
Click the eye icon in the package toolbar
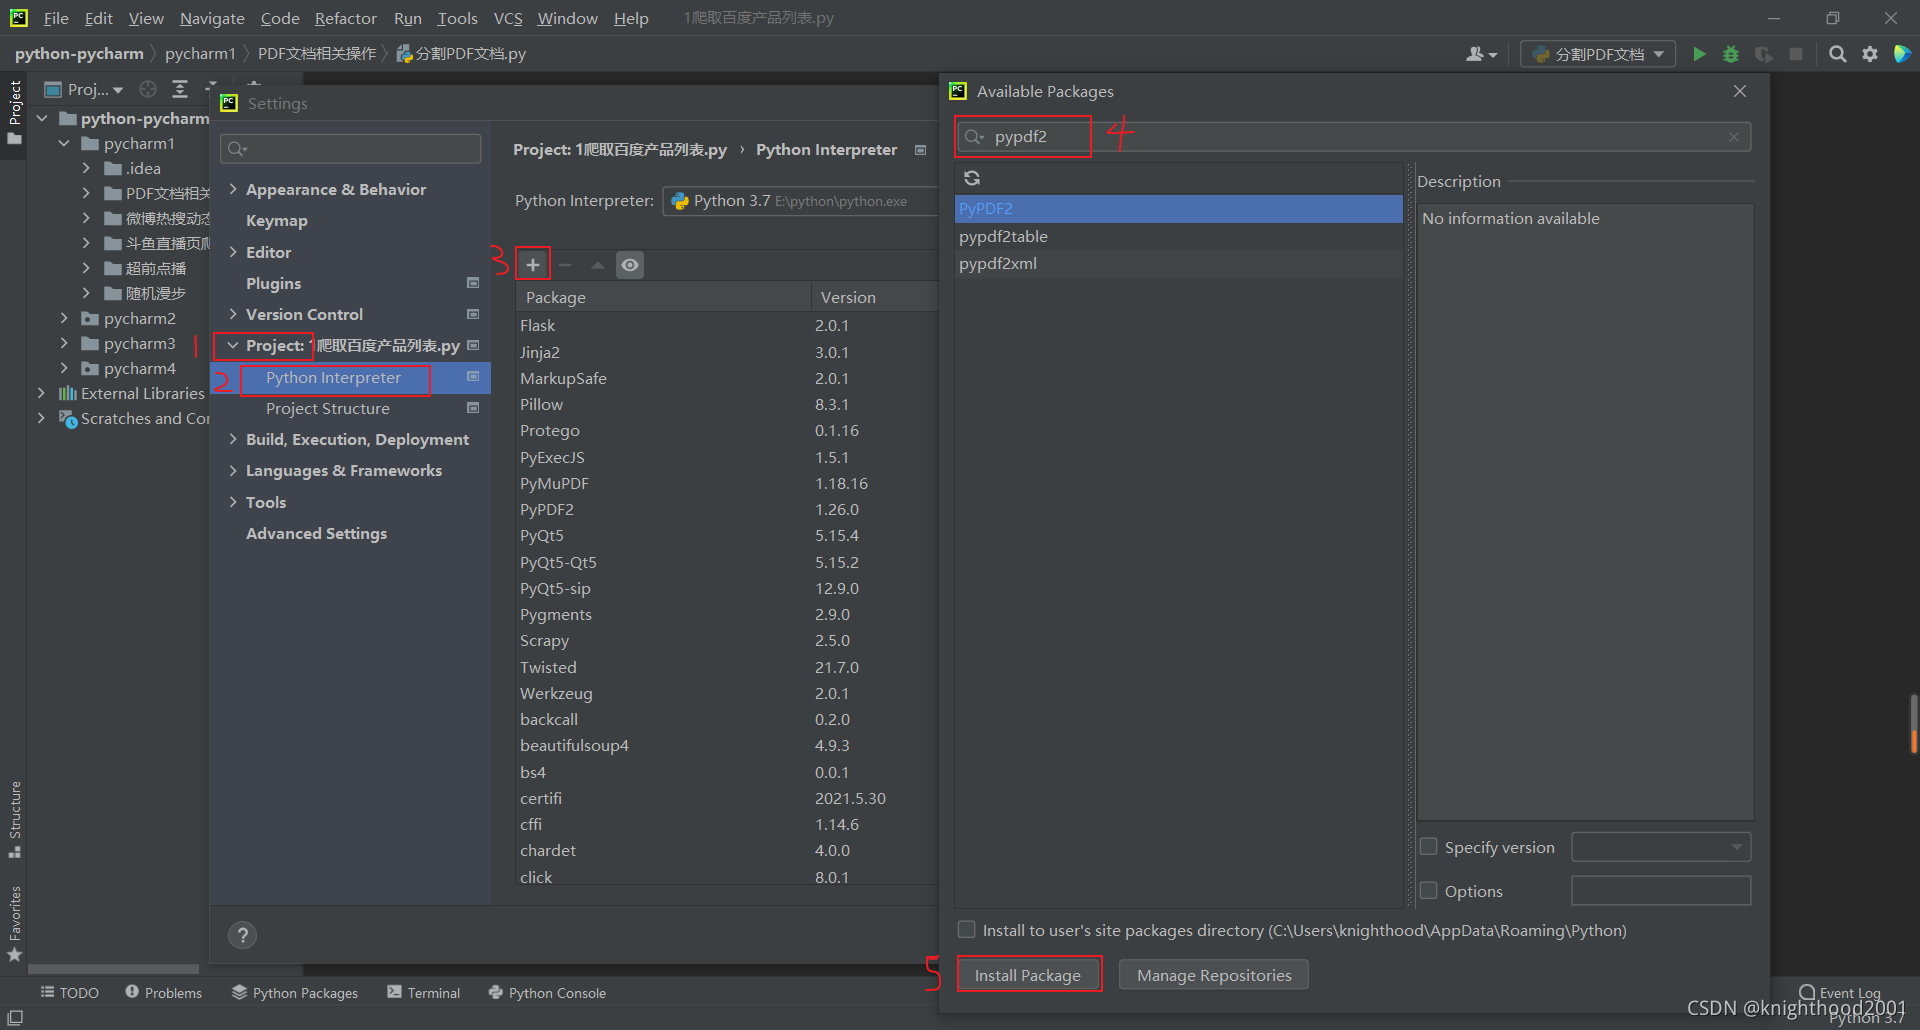[629, 264]
